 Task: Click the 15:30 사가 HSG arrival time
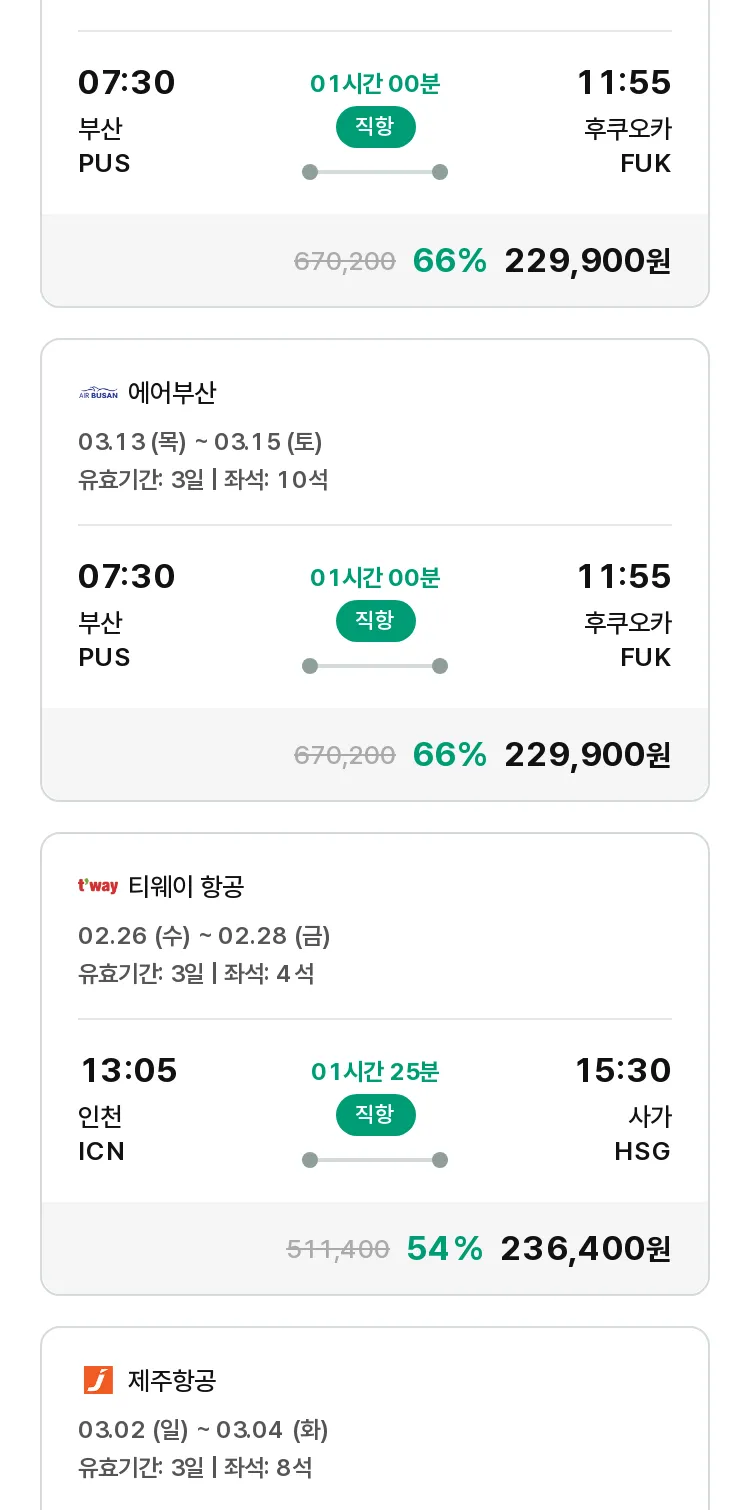(622, 1070)
